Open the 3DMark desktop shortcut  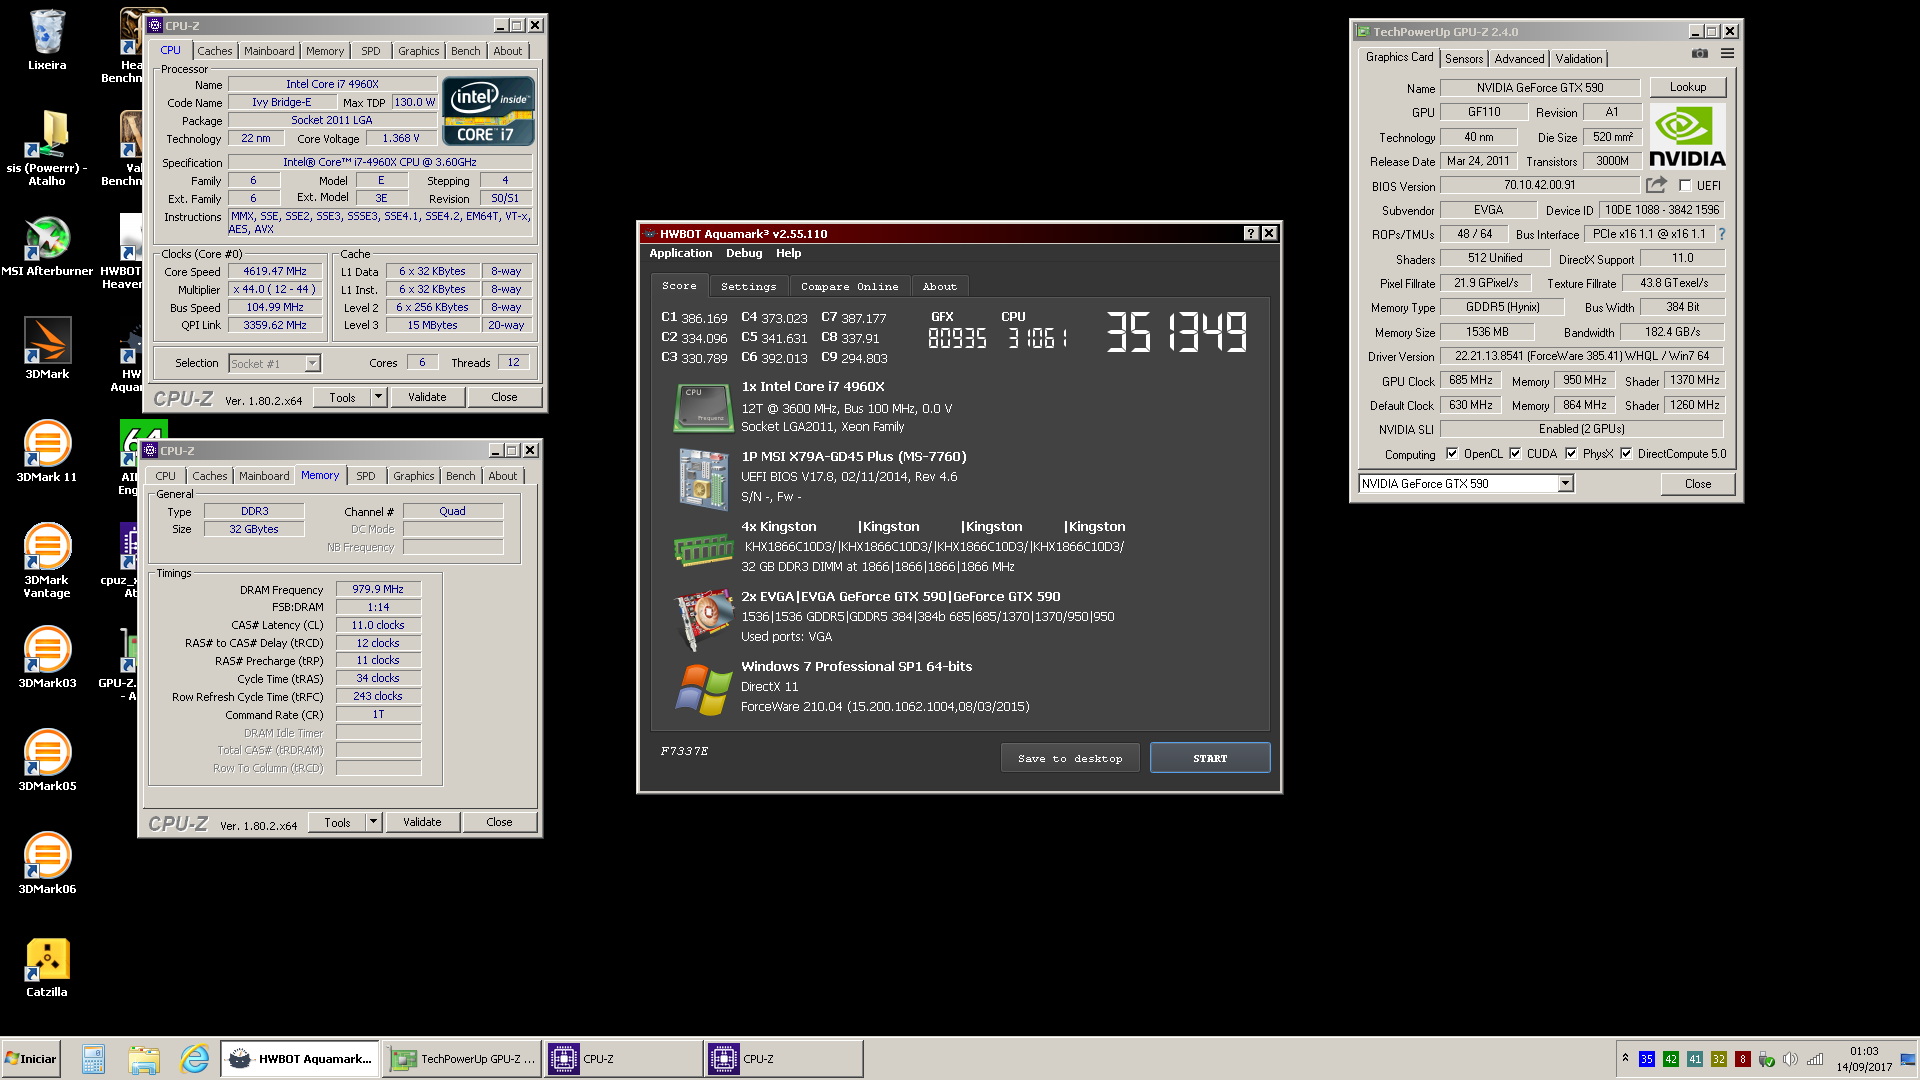click(47, 348)
